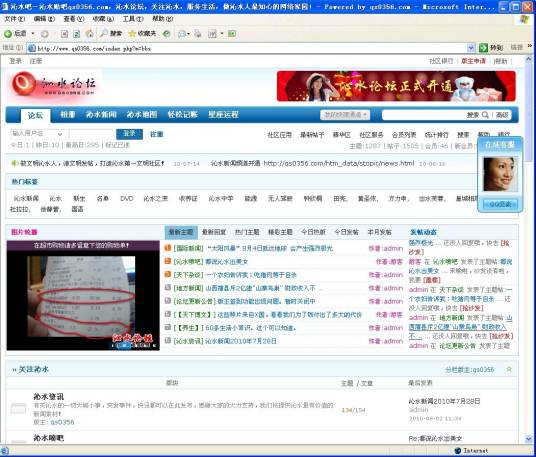536x457 pixels.
Task: Click the gray icon beside 地方新闻 topic
Action: [168, 287]
